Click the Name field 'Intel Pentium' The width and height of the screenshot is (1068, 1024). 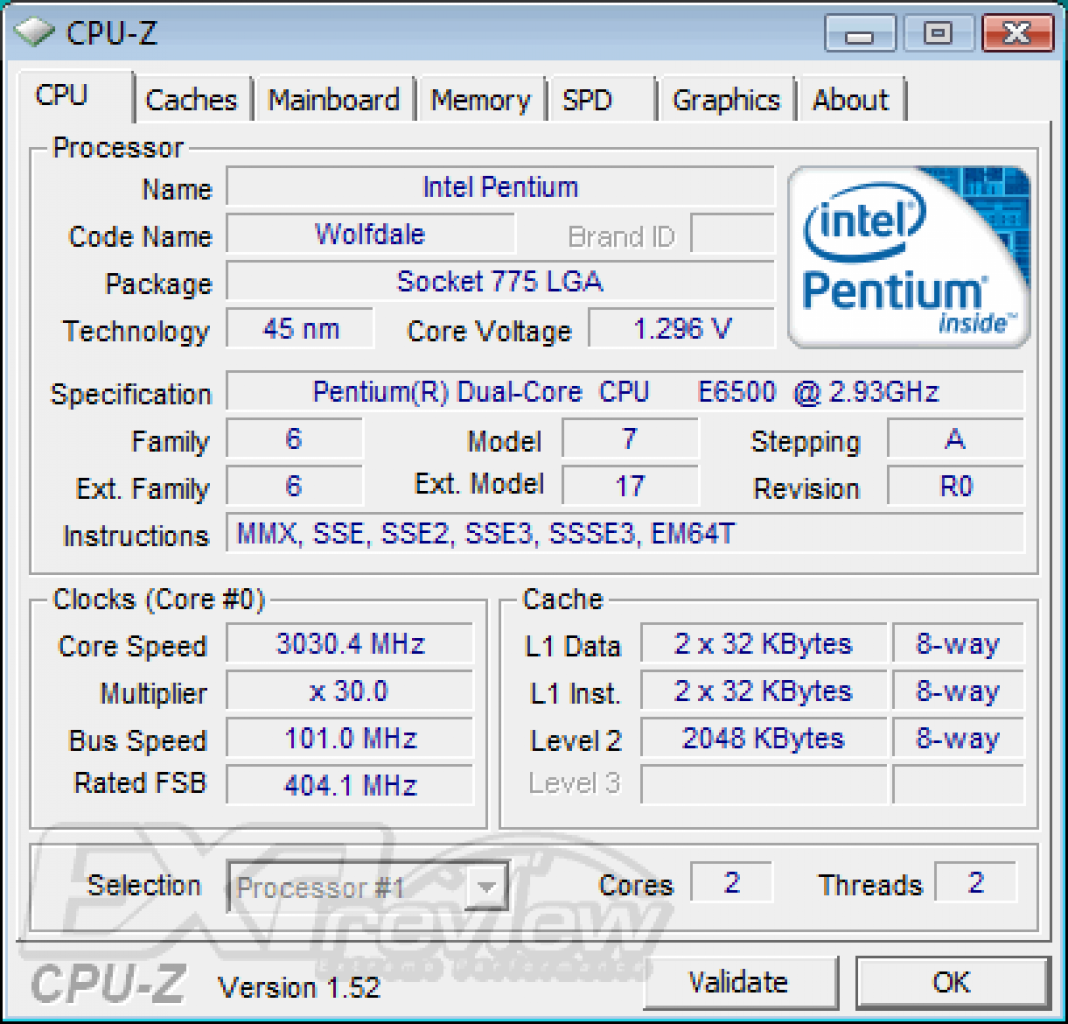[x=501, y=187]
